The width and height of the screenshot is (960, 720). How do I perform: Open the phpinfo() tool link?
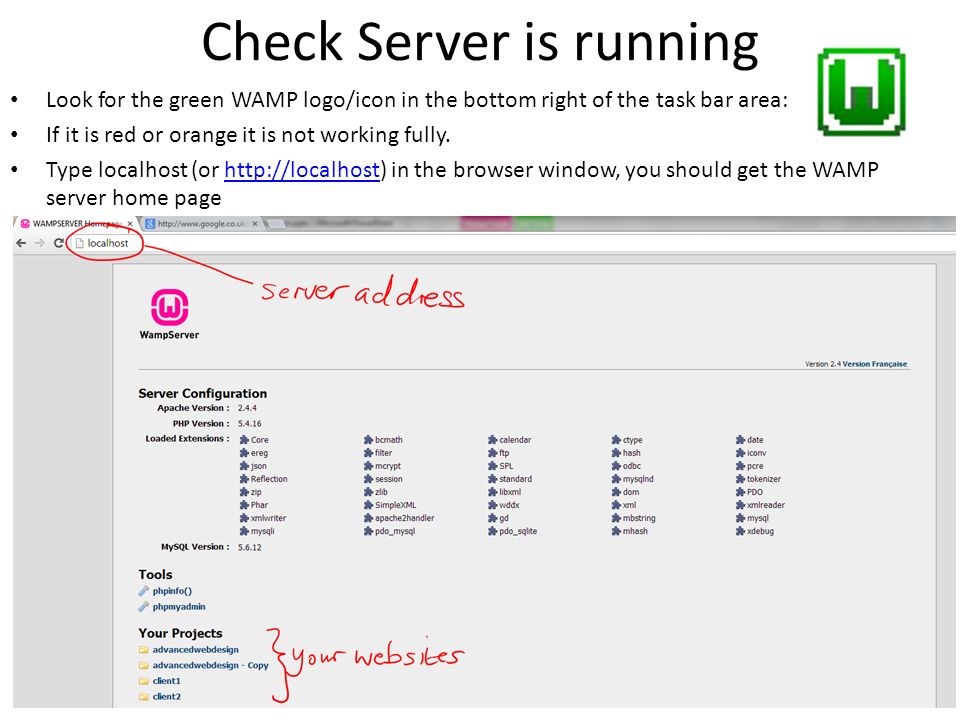172,591
